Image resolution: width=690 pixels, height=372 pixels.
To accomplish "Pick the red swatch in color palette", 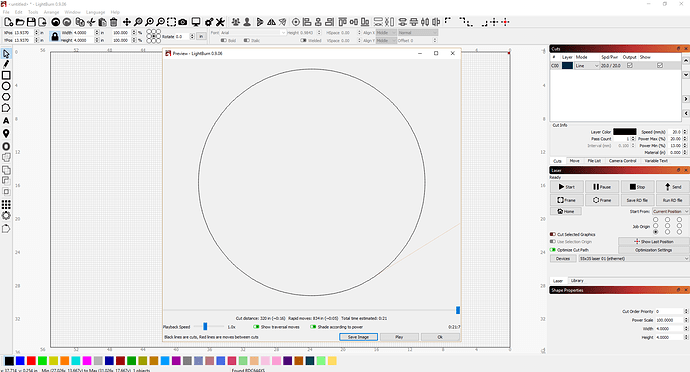I will 31,361.
